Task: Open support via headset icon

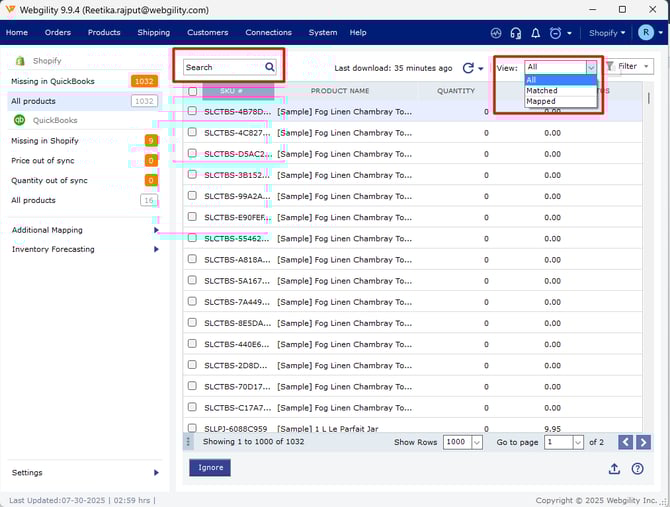Action: click(516, 33)
